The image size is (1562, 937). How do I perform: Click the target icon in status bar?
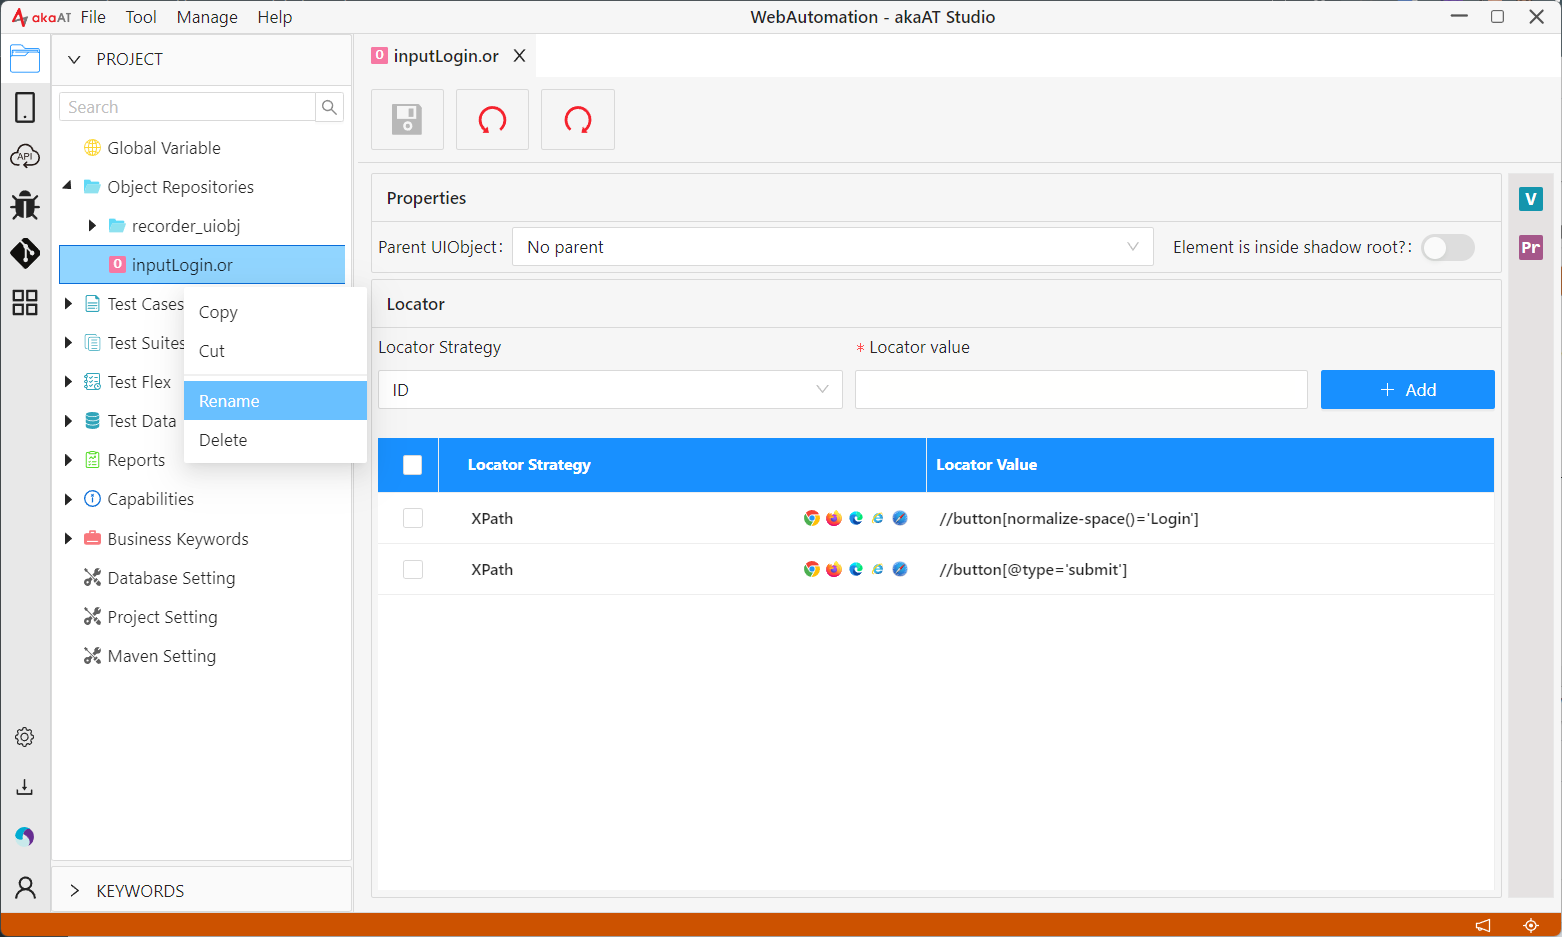1530,925
